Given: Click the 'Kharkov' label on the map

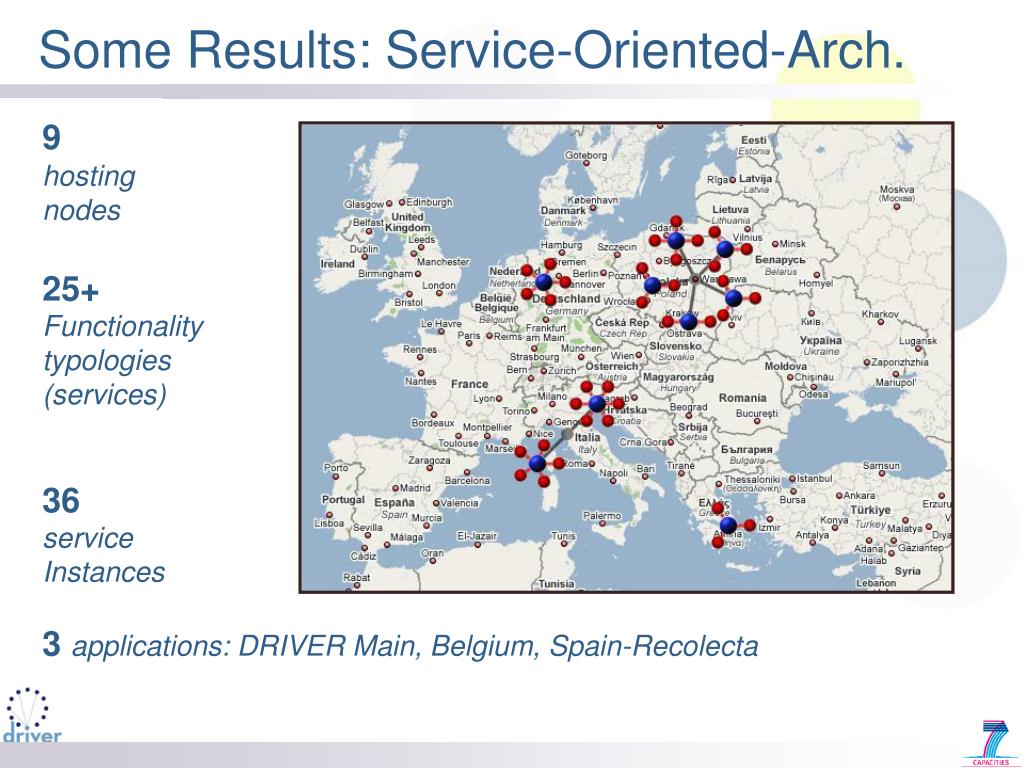Looking at the screenshot, I should coord(880,314).
